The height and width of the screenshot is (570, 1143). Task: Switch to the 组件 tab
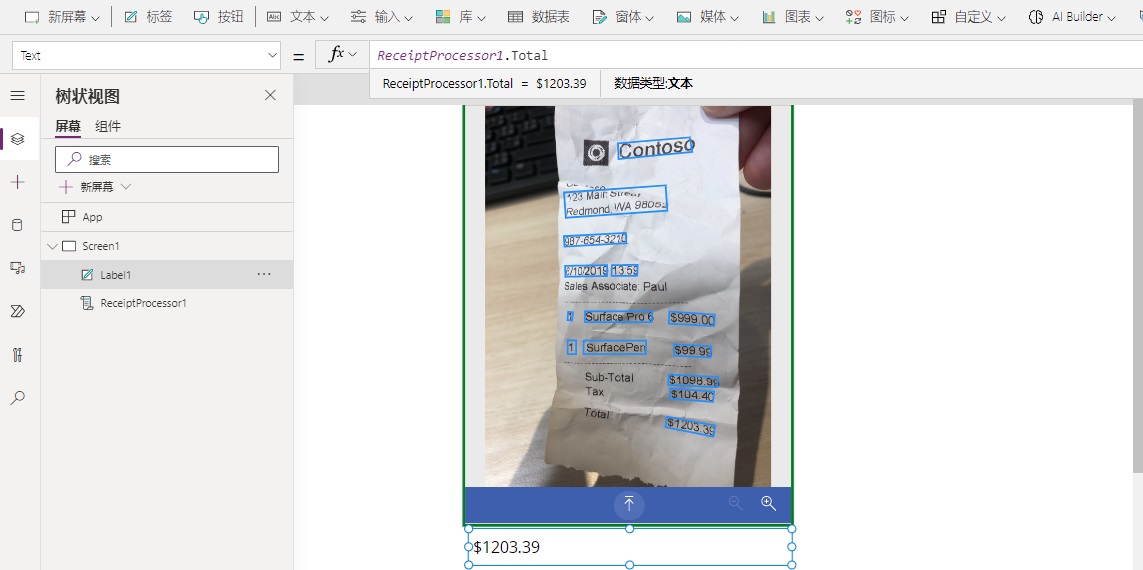(108, 127)
